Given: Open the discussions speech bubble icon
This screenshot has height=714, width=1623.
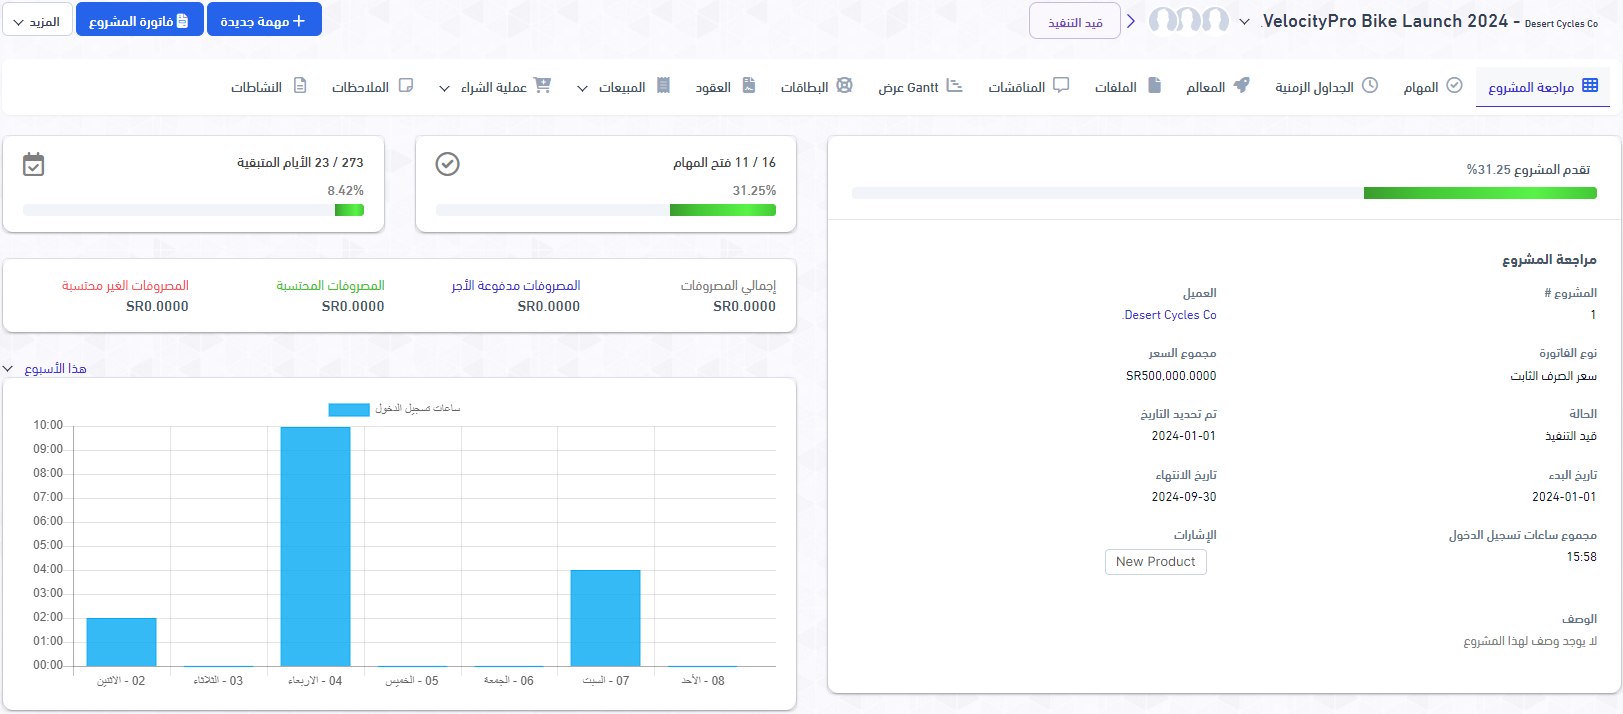Looking at the screenshot, I should click(x=1061, y=86).
